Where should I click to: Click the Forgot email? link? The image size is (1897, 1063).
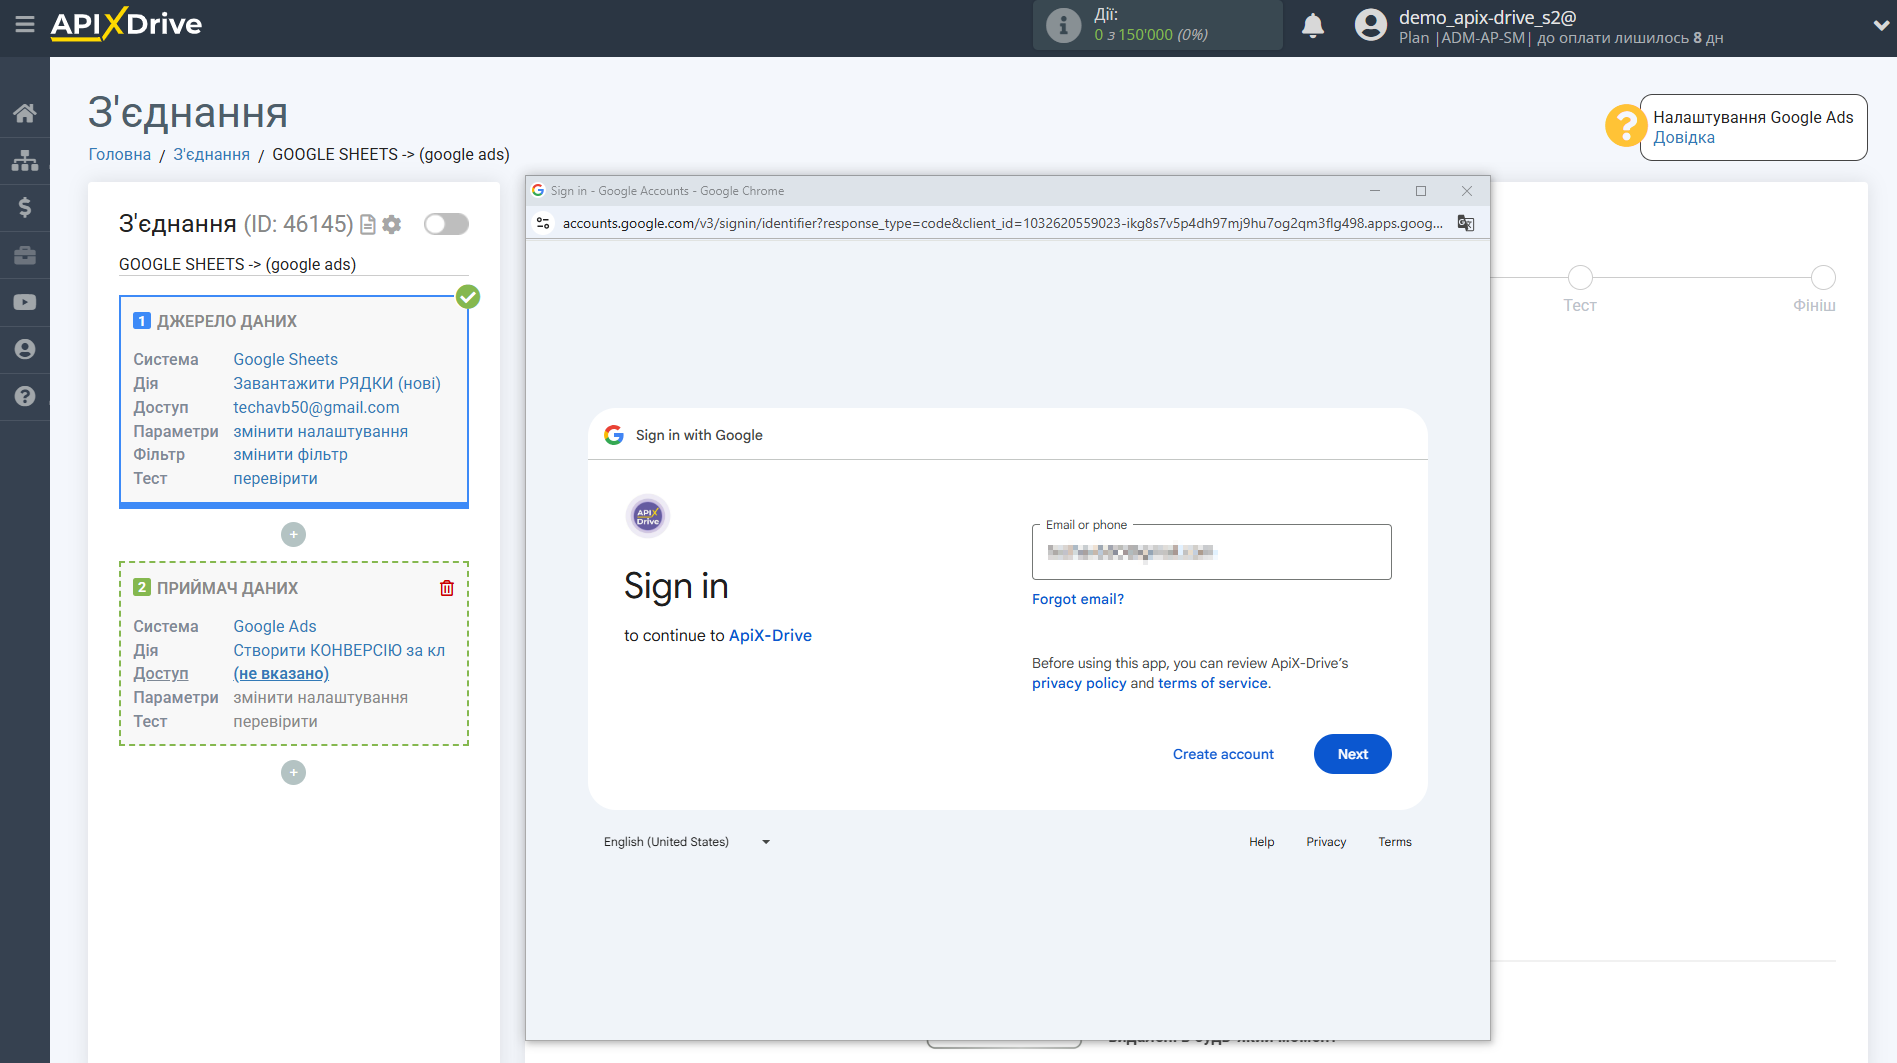point(1077,599)
